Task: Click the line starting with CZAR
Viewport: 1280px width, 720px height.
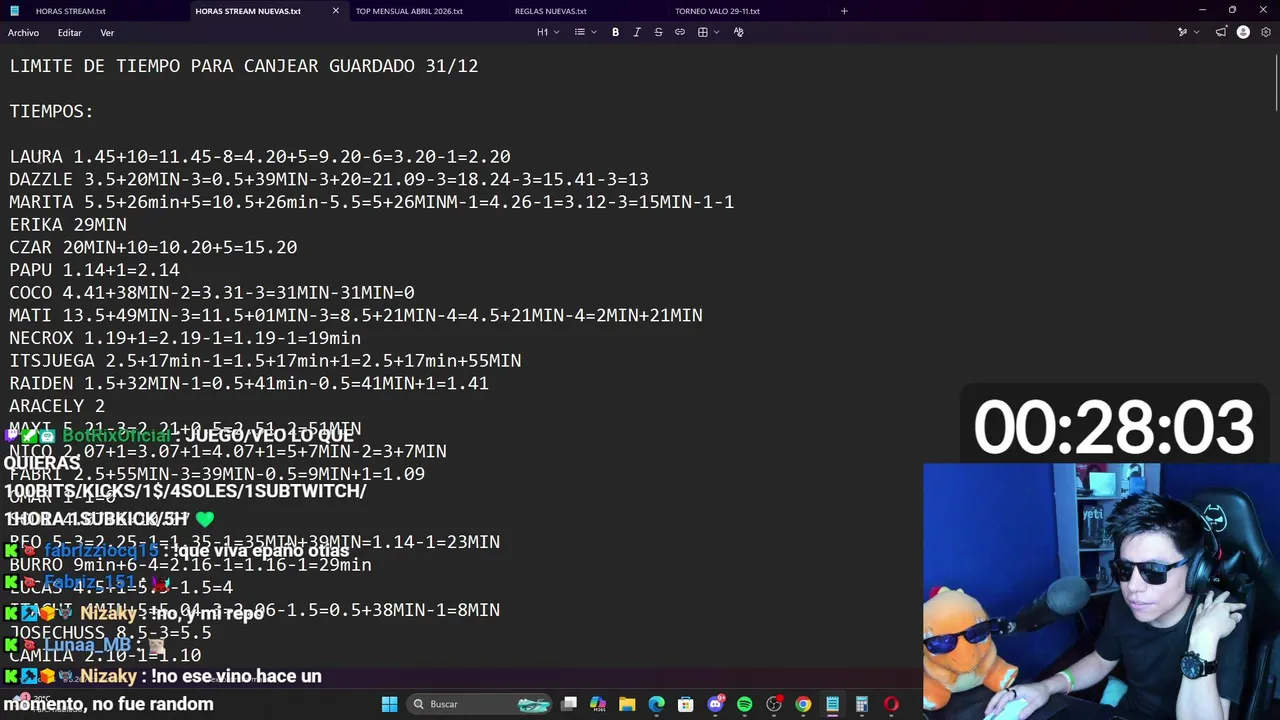Action: click(x=153, y=247)
